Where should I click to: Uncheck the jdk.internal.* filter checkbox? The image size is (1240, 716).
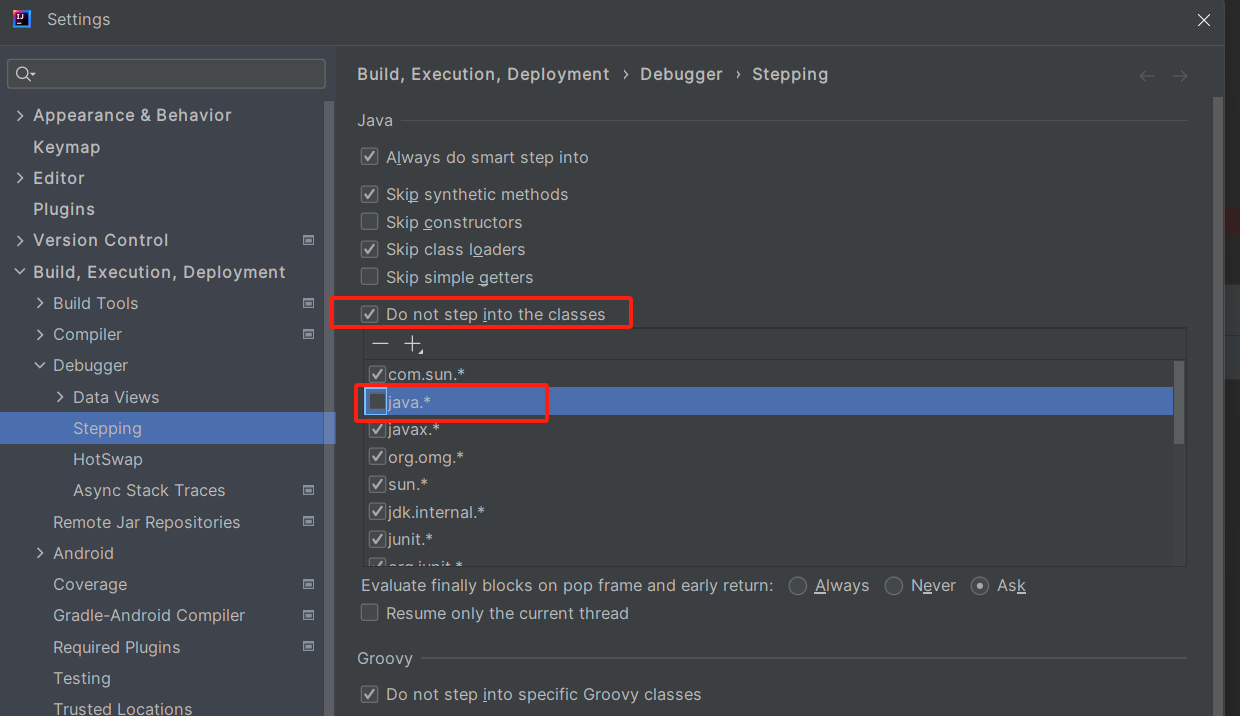[377, 512]
